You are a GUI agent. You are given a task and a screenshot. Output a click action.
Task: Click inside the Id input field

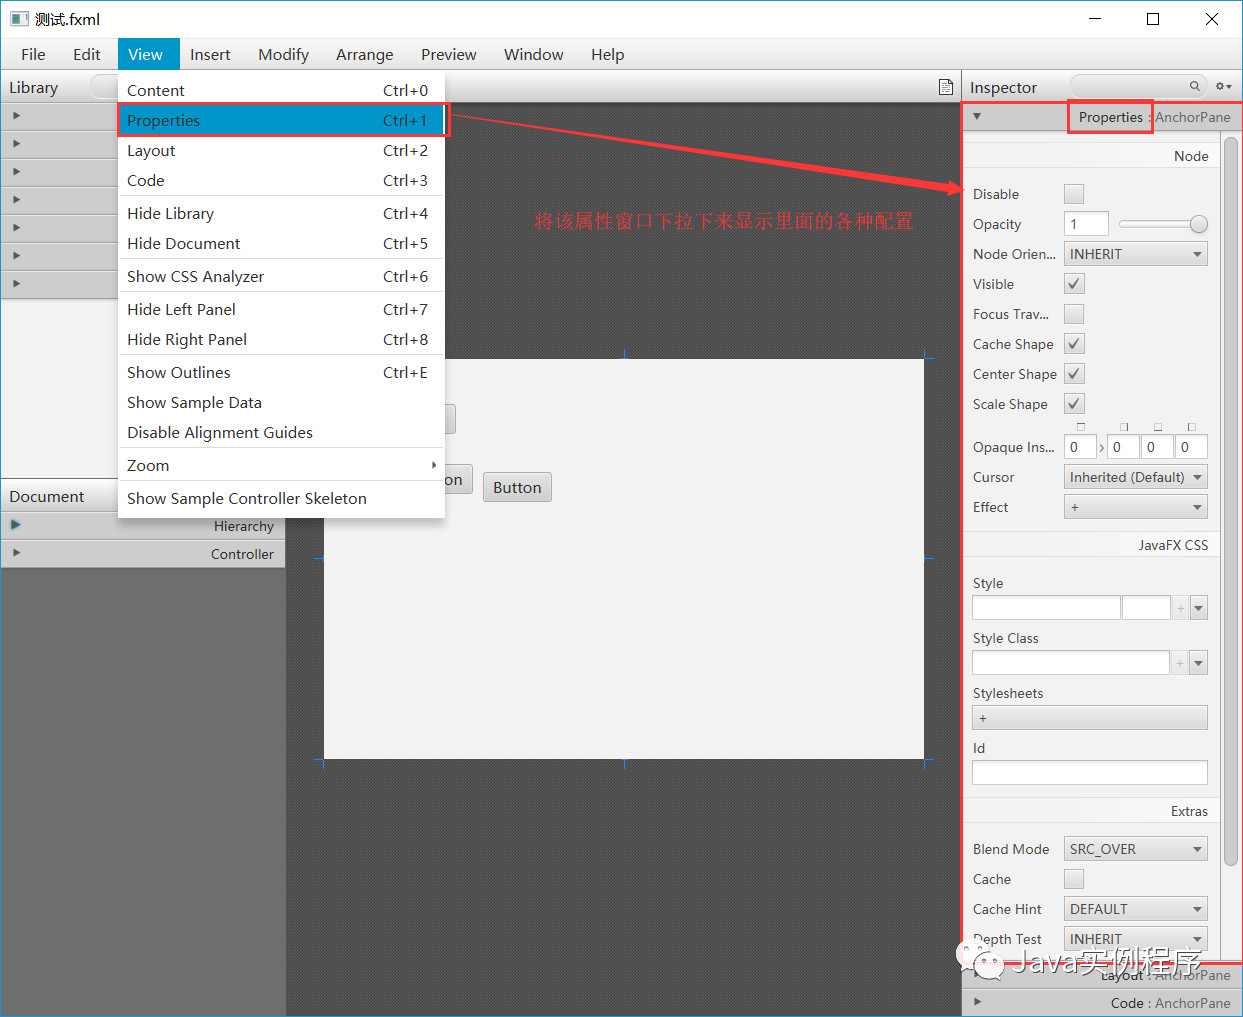tap(1089, 772)
